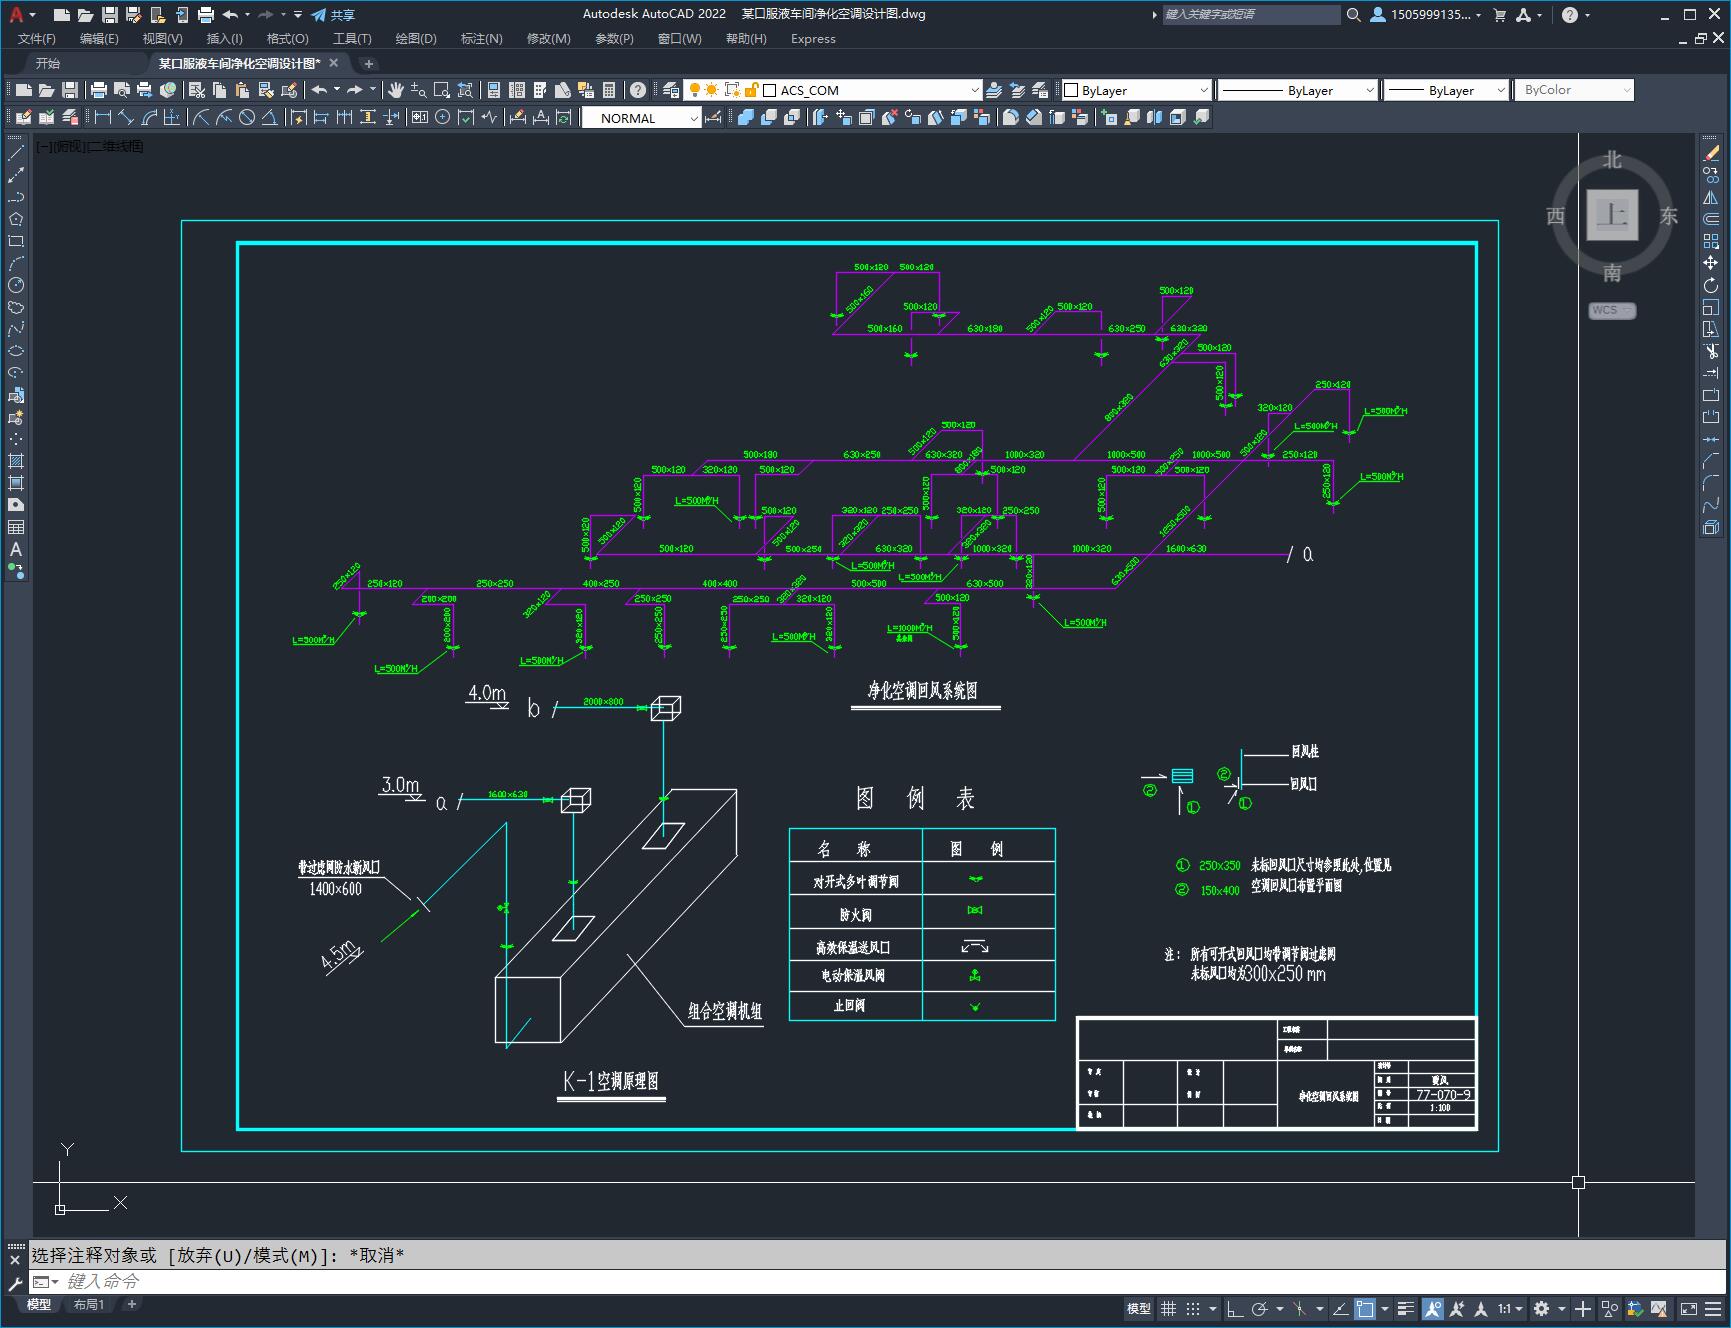Viewport: 1731px width, 1328px height.
Task: Click the Undo arrow in standard toolbar
Action: 319,90
